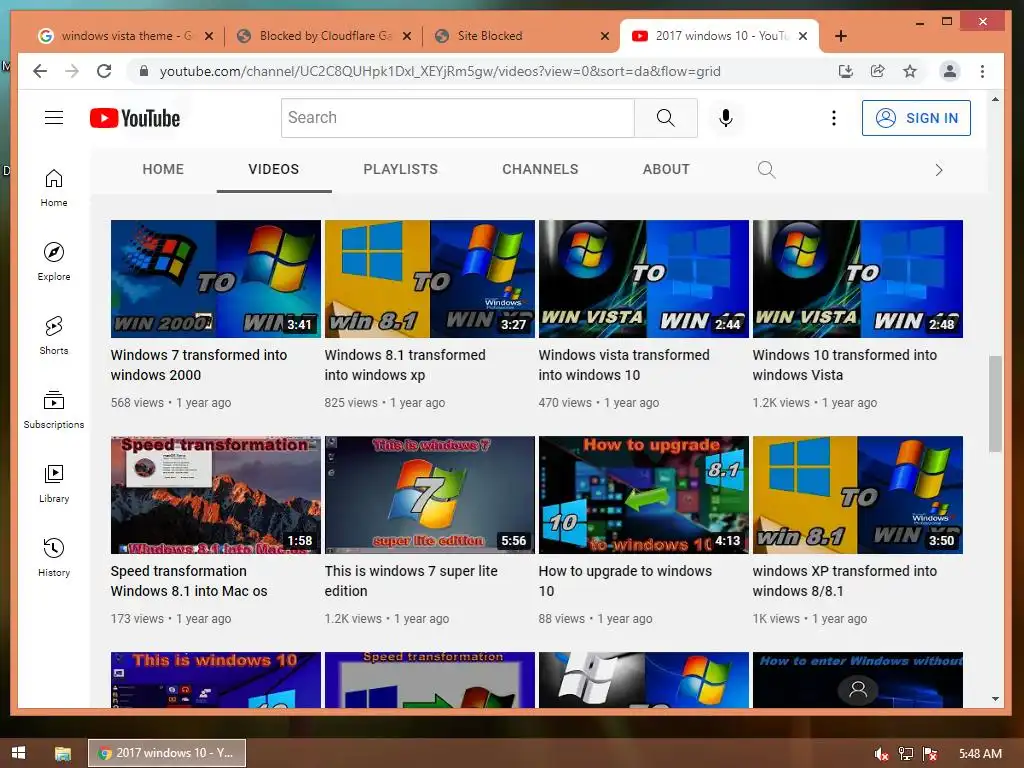Select VIDEOS channel tab
1024x768 pixels.
click(x=274, y=169)
